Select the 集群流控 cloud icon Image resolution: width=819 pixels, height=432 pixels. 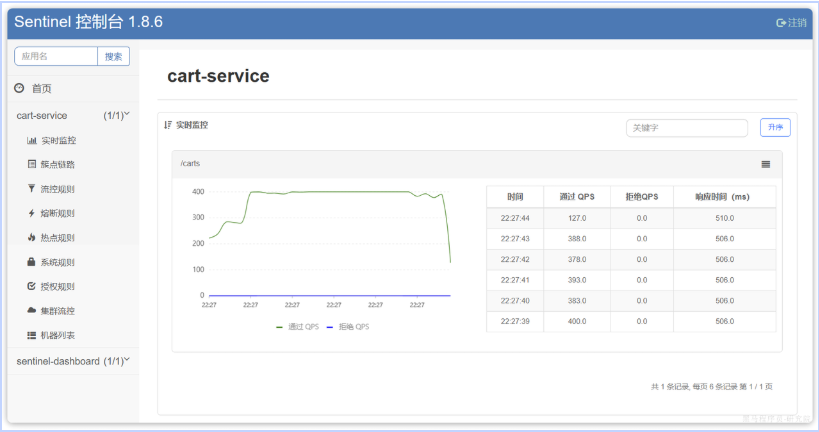click(32, 311)
